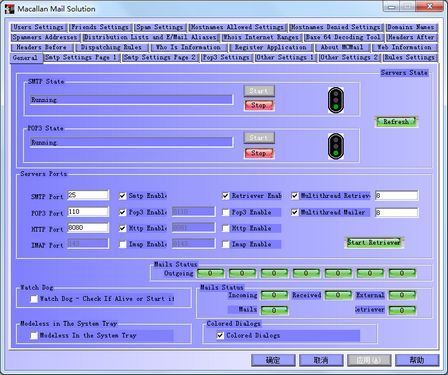Switch to Pop3 Settings tab
448x375 pixels.
[x=226, y=57]
